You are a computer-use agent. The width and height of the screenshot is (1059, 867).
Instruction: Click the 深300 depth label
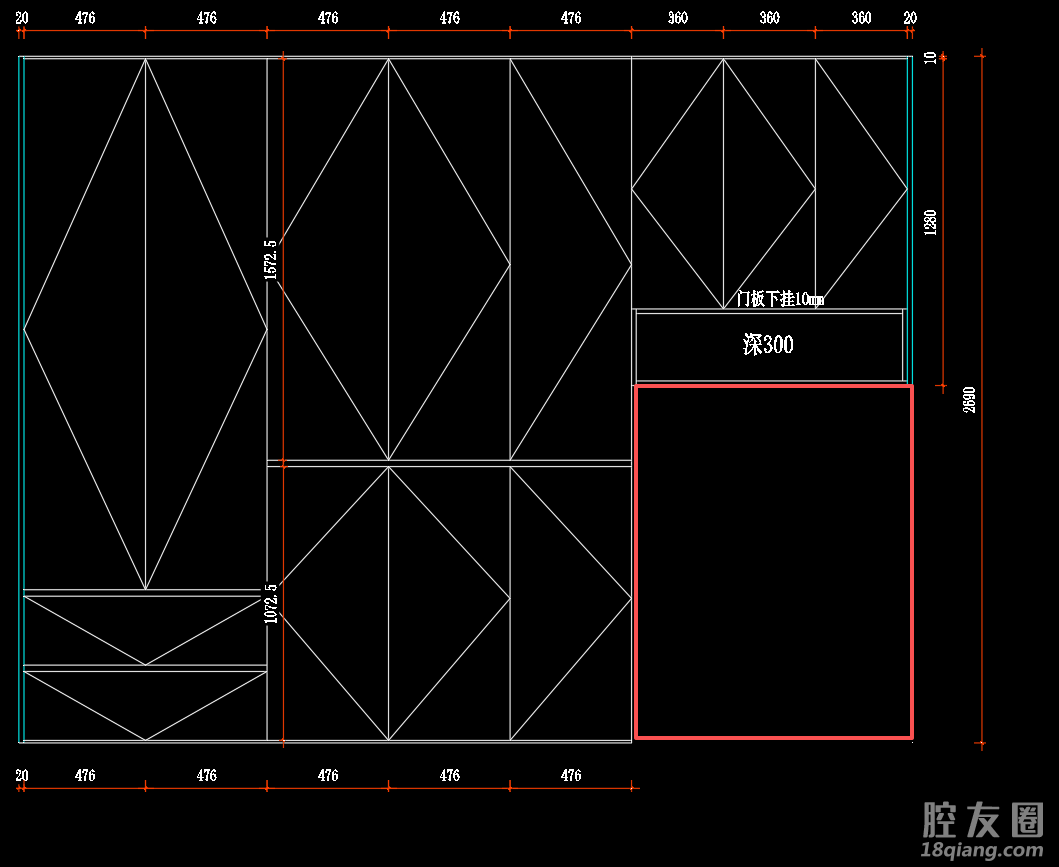coord(768,345)
